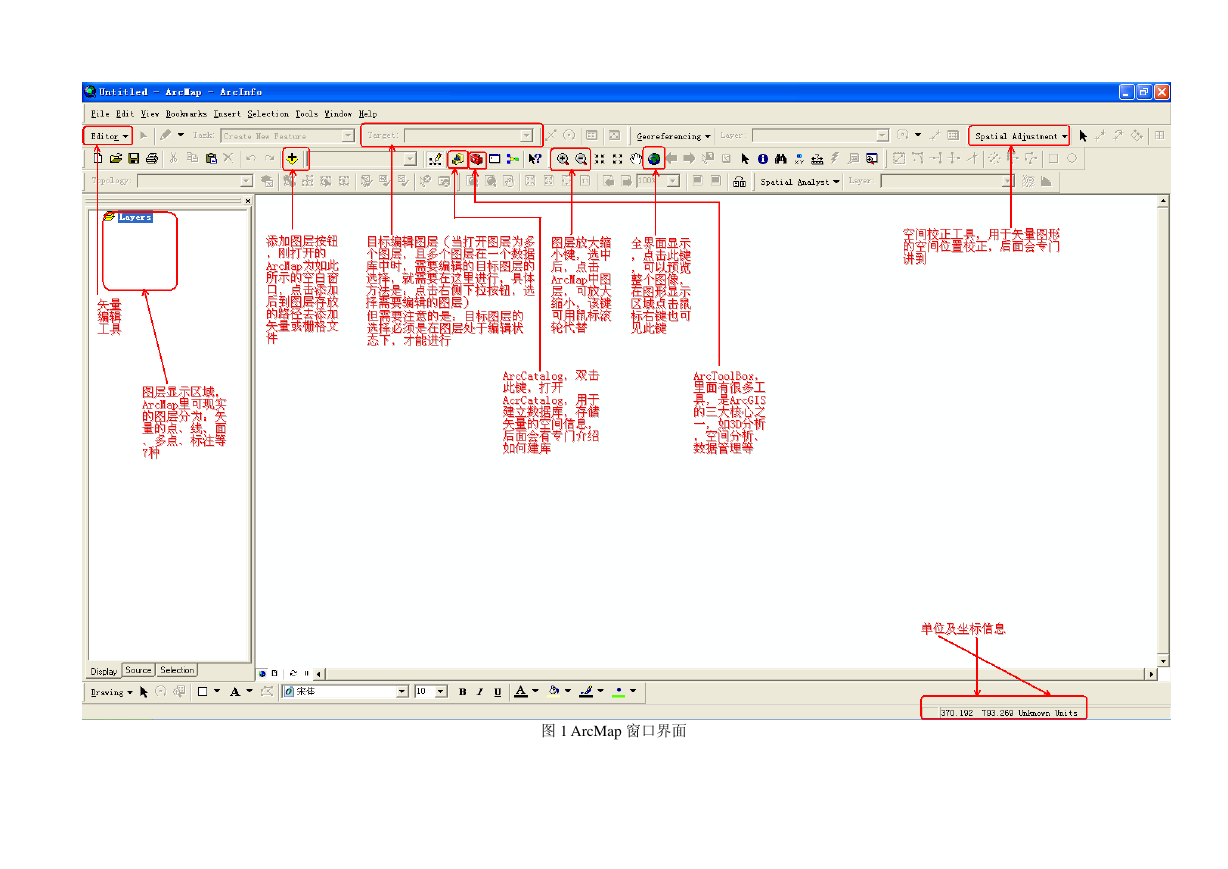The height and width of the screenshot is (869, 1228).
Task: Select the Identify tool
Action: point(762,158)
